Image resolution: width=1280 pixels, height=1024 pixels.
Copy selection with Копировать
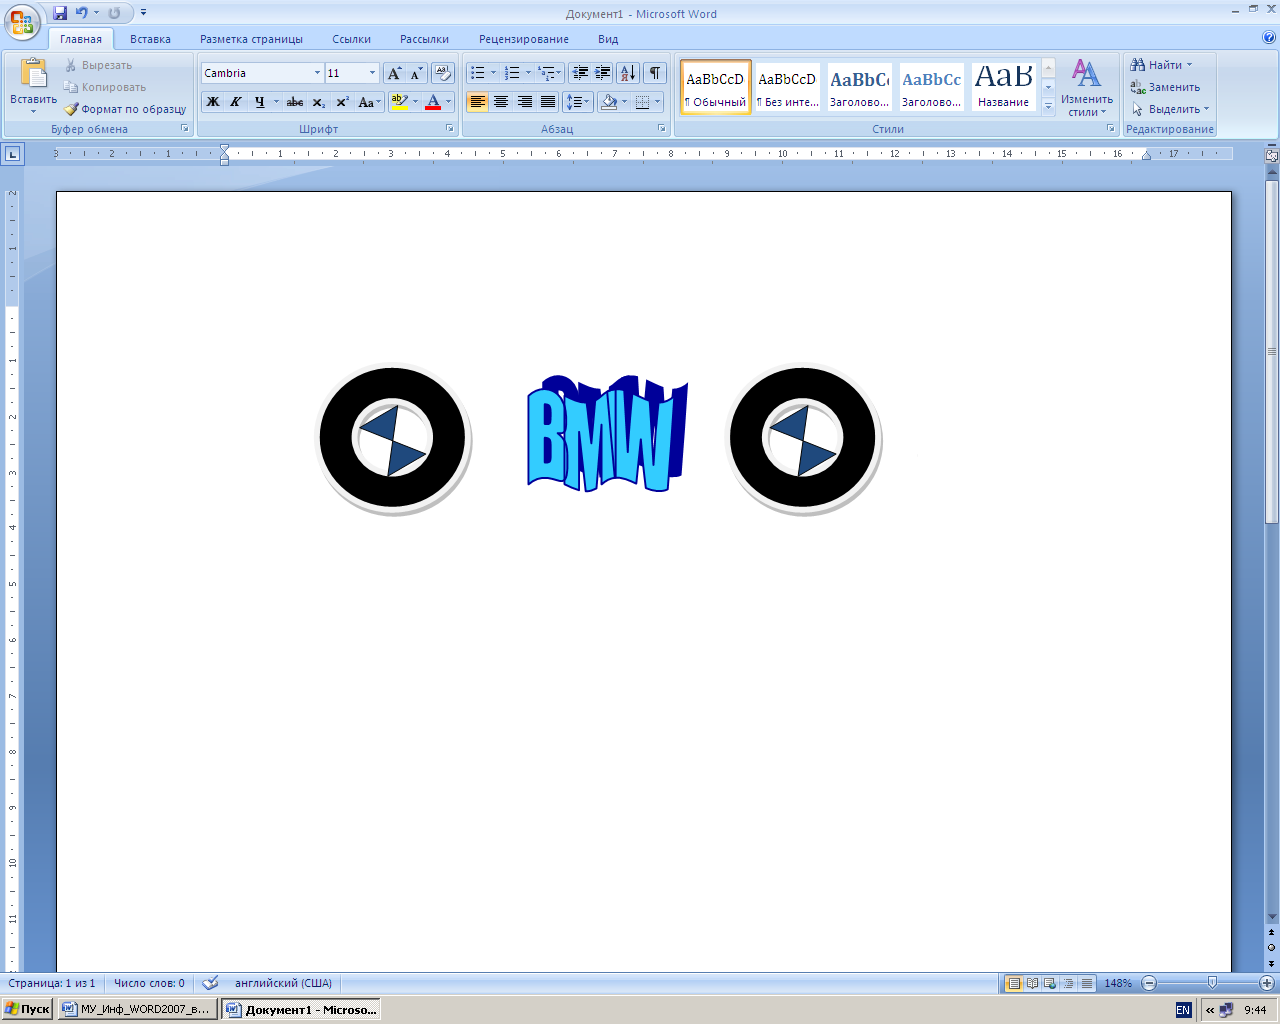pyautogui.click(x=105, y=87)
